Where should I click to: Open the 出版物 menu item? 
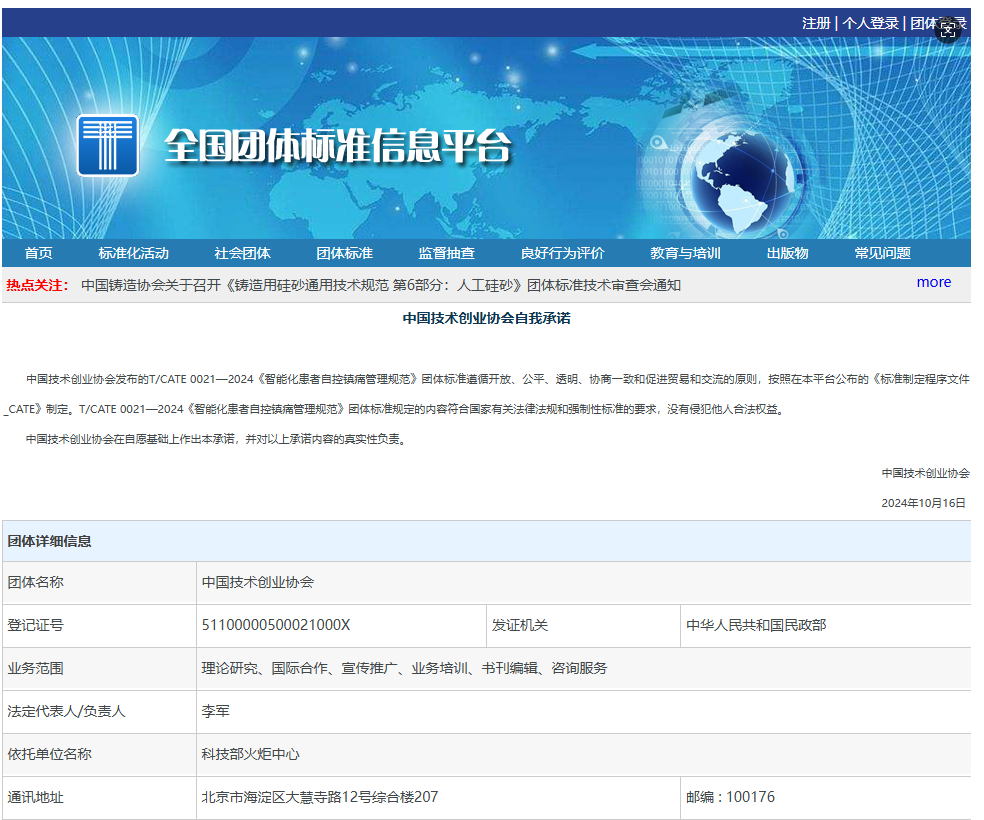point(788,253)
